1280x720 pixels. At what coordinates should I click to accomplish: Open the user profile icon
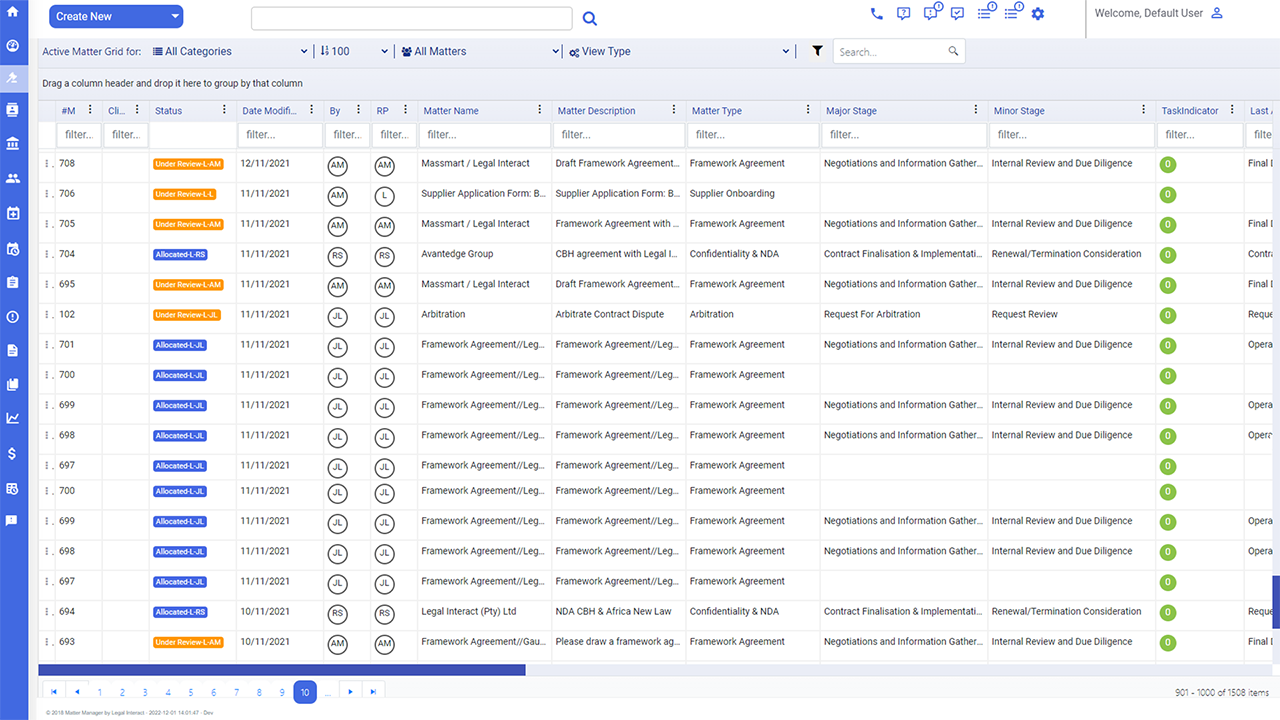[1217, 13]
